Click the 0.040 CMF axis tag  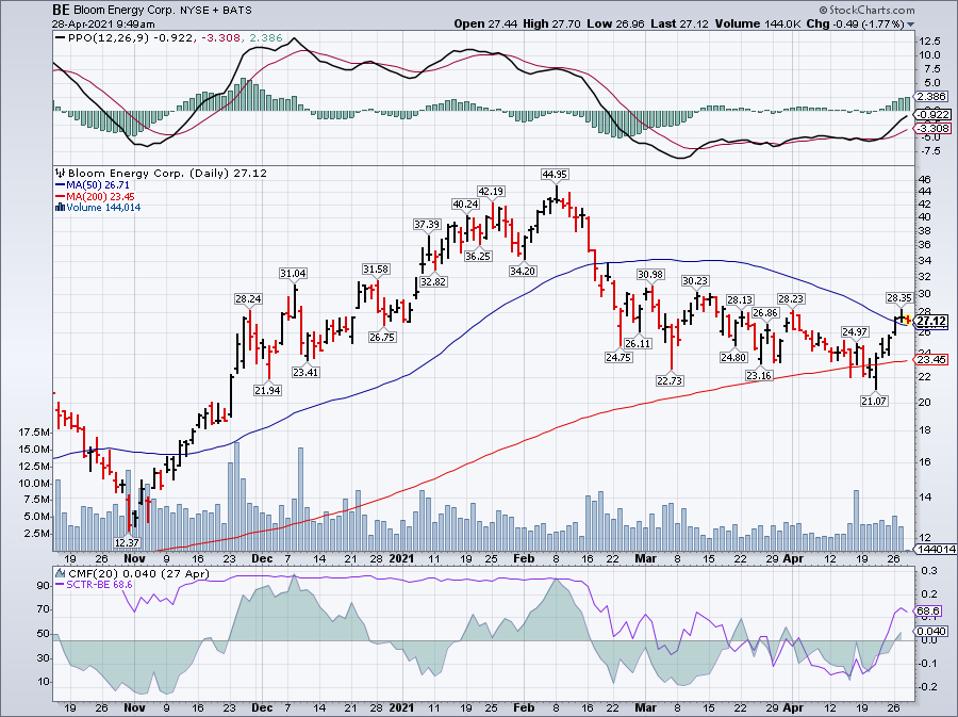pos(932,631)
